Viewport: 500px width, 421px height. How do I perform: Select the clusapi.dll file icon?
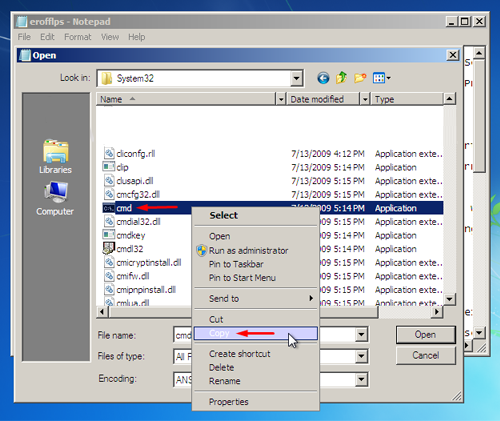(109, 181)
